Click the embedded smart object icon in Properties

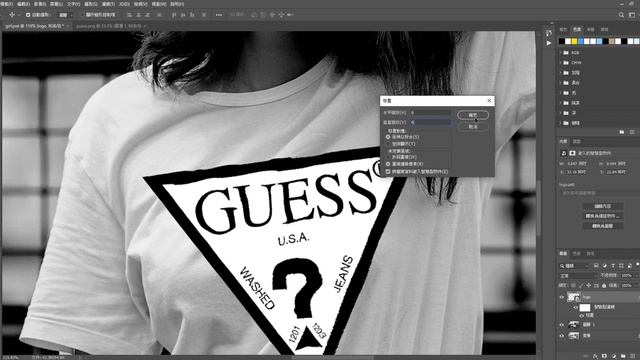[564, 153]
